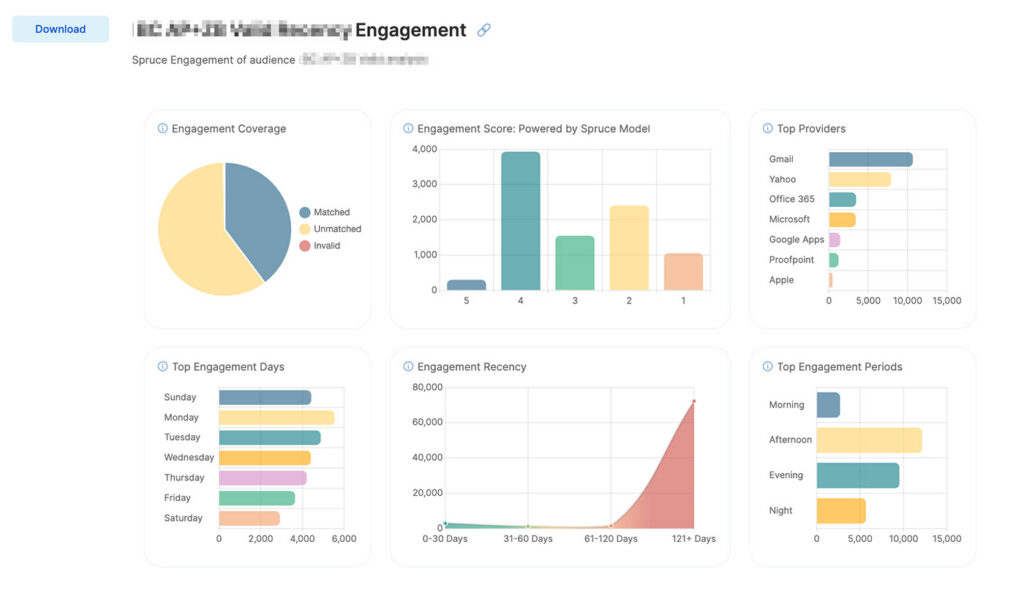Toggle the Unmatched legend entry
The height and width of the screenshot is (596, 1024).
[330, 229]
